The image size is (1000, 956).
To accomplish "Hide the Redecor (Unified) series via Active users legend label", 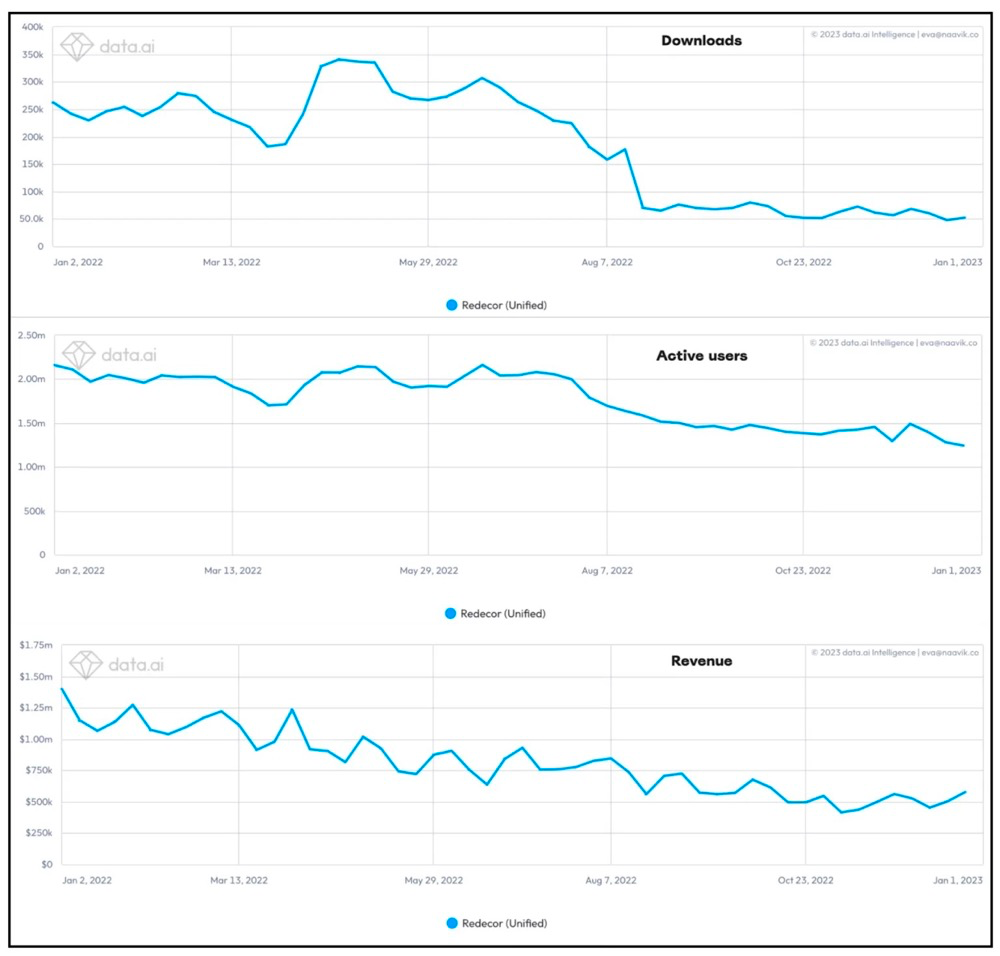I will [x=504, y=613].
